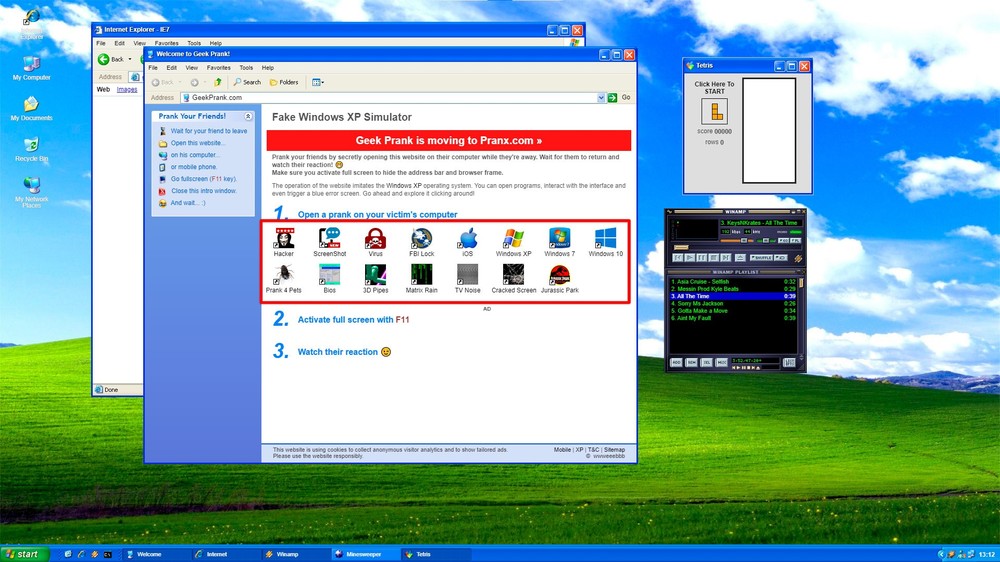Image resolution: width=1000 pixels, height=562 pixels.
Task: Open the Cracked Screen icon
Action: coord(513,279)
